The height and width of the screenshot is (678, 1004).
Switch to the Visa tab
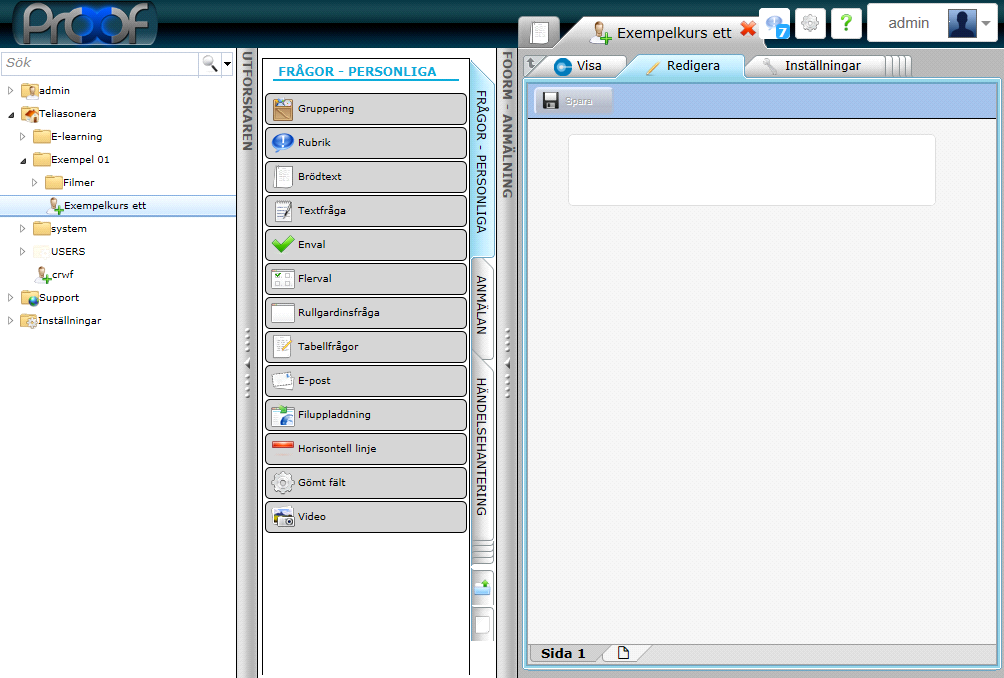pos(578,67)
